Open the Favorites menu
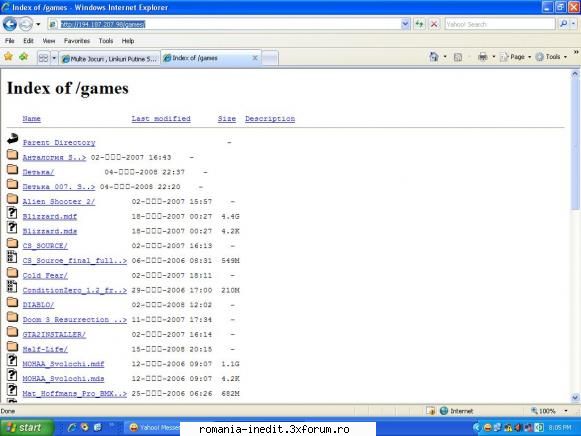Image resolution: width=581 pixels, height=436 pixels. tap(77, 41)
